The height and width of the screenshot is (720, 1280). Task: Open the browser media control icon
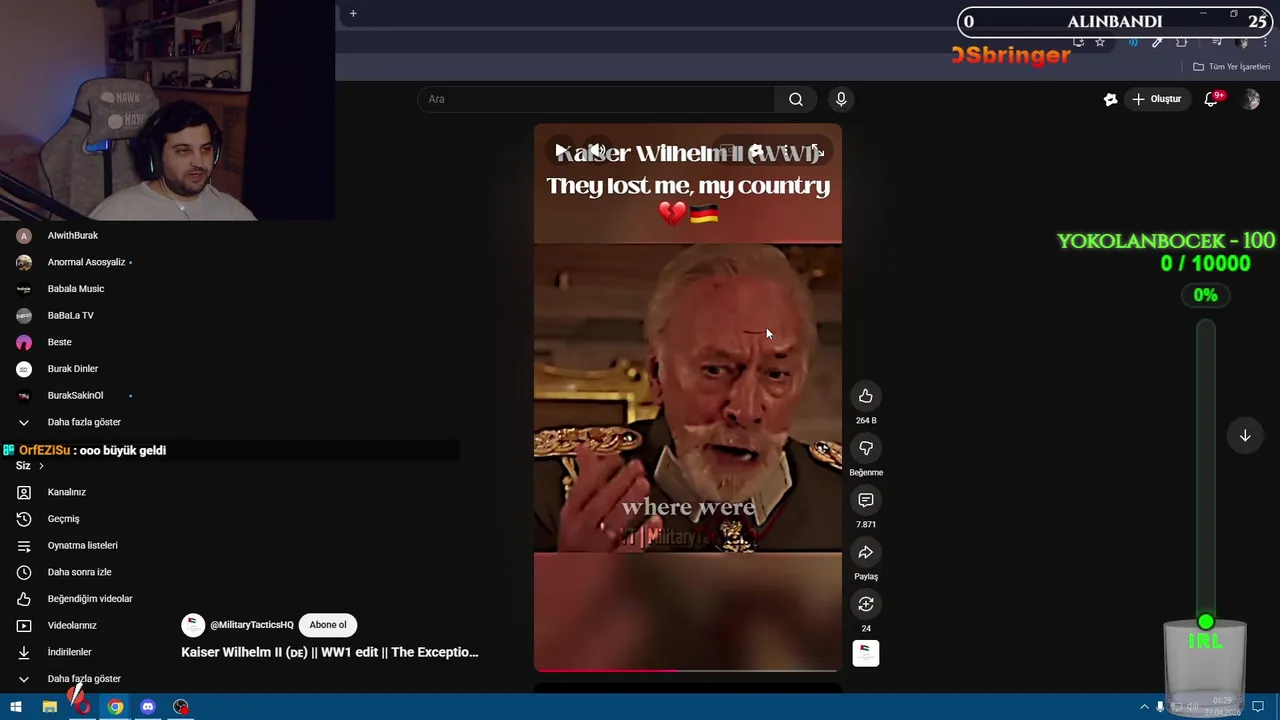(1217, 42)
